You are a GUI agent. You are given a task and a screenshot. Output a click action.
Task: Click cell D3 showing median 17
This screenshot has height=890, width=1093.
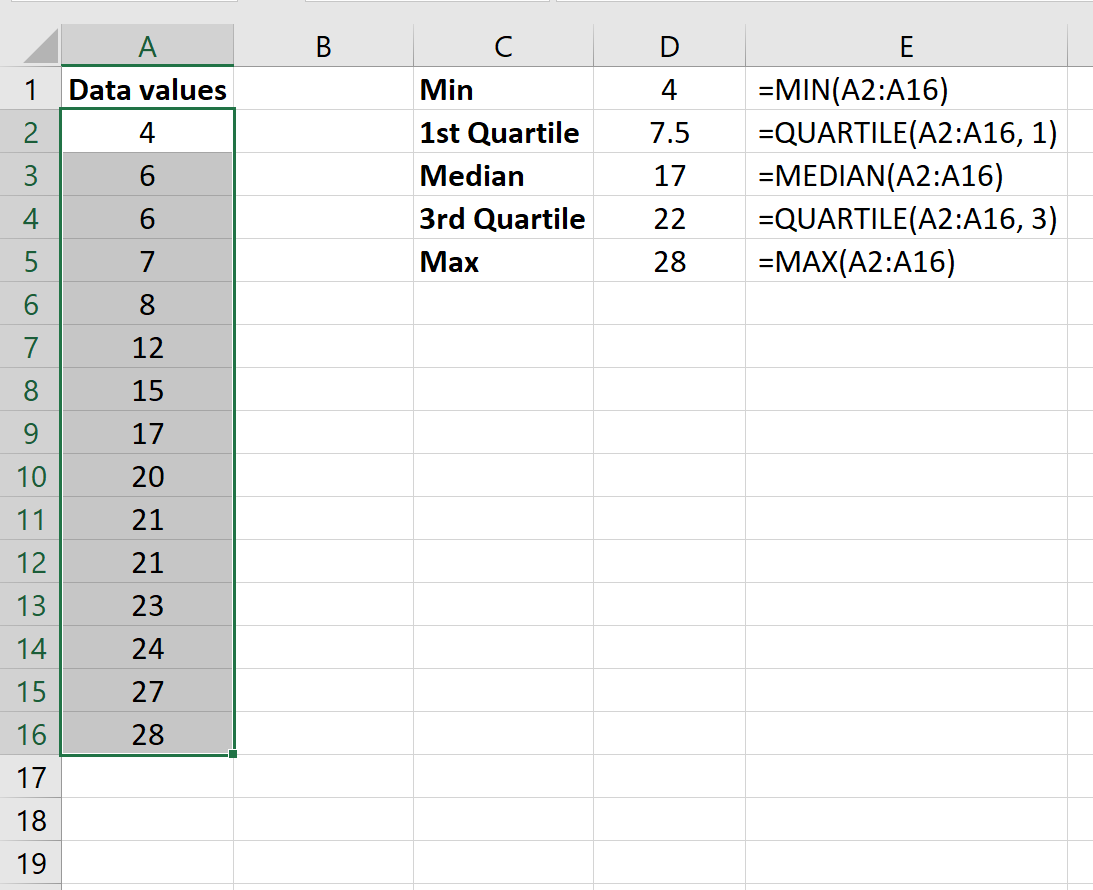pos(669,176)
